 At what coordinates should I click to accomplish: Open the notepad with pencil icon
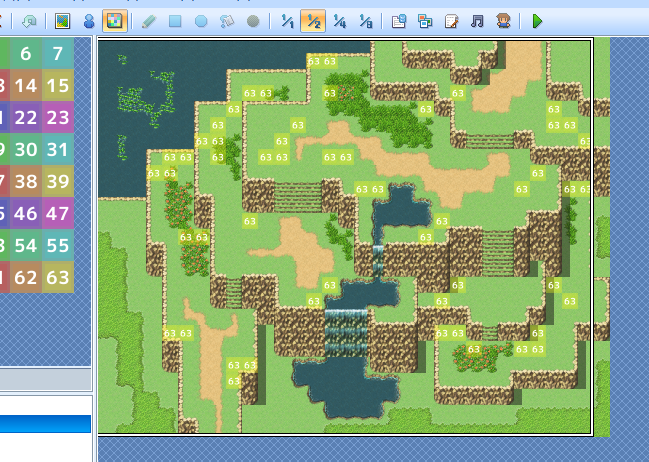pyautogui.click(x=451, y=21)
